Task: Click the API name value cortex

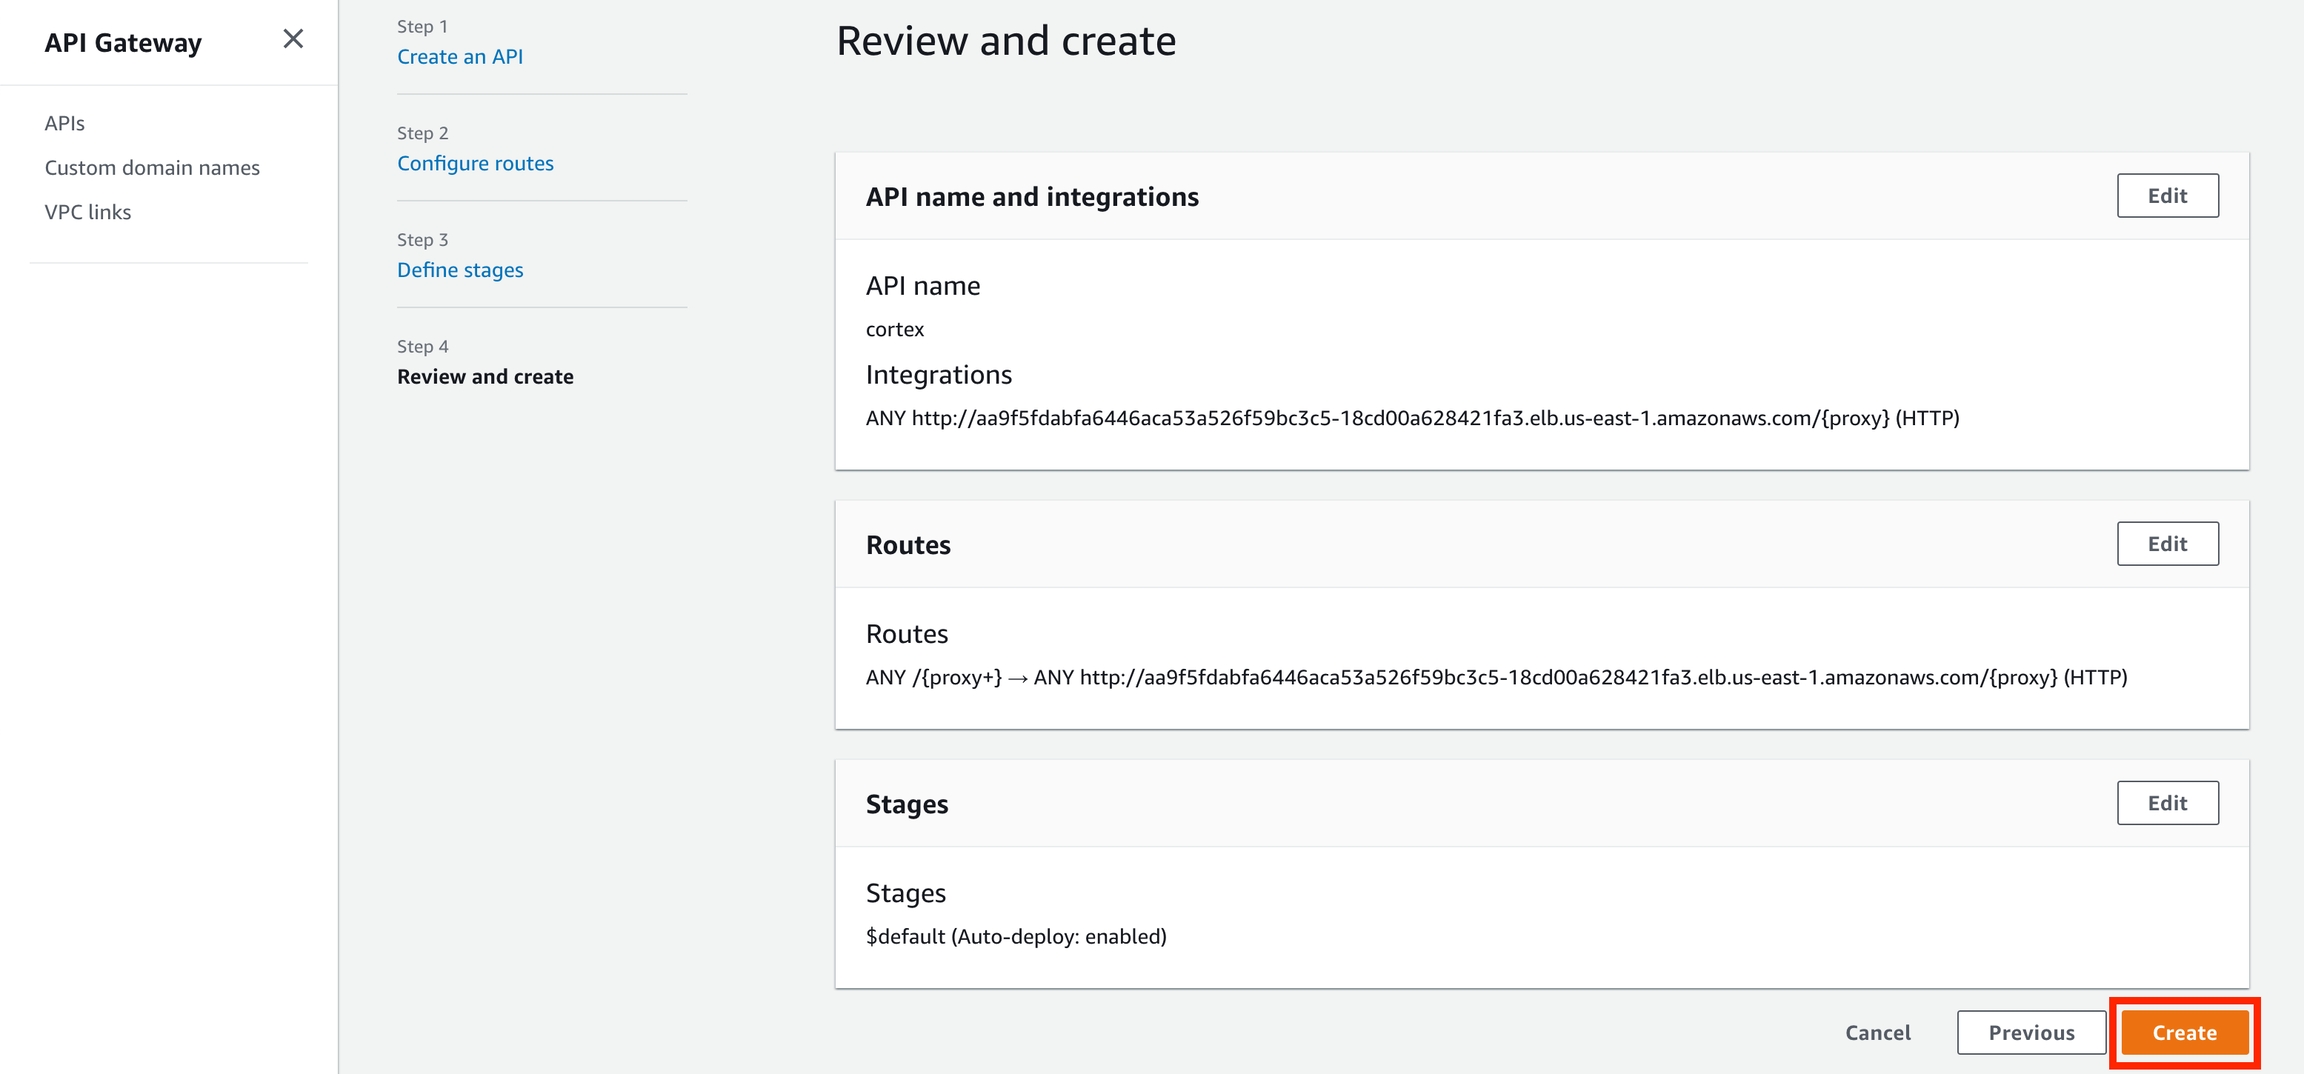Action: point(895,330)
